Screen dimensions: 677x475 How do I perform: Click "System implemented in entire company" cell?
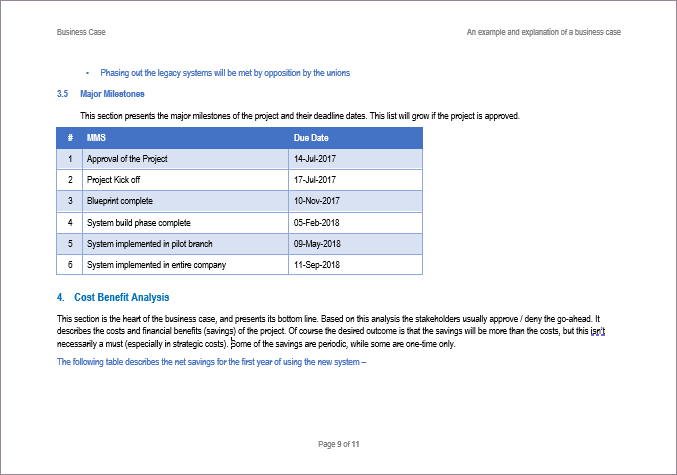click(x=156, y=265)
